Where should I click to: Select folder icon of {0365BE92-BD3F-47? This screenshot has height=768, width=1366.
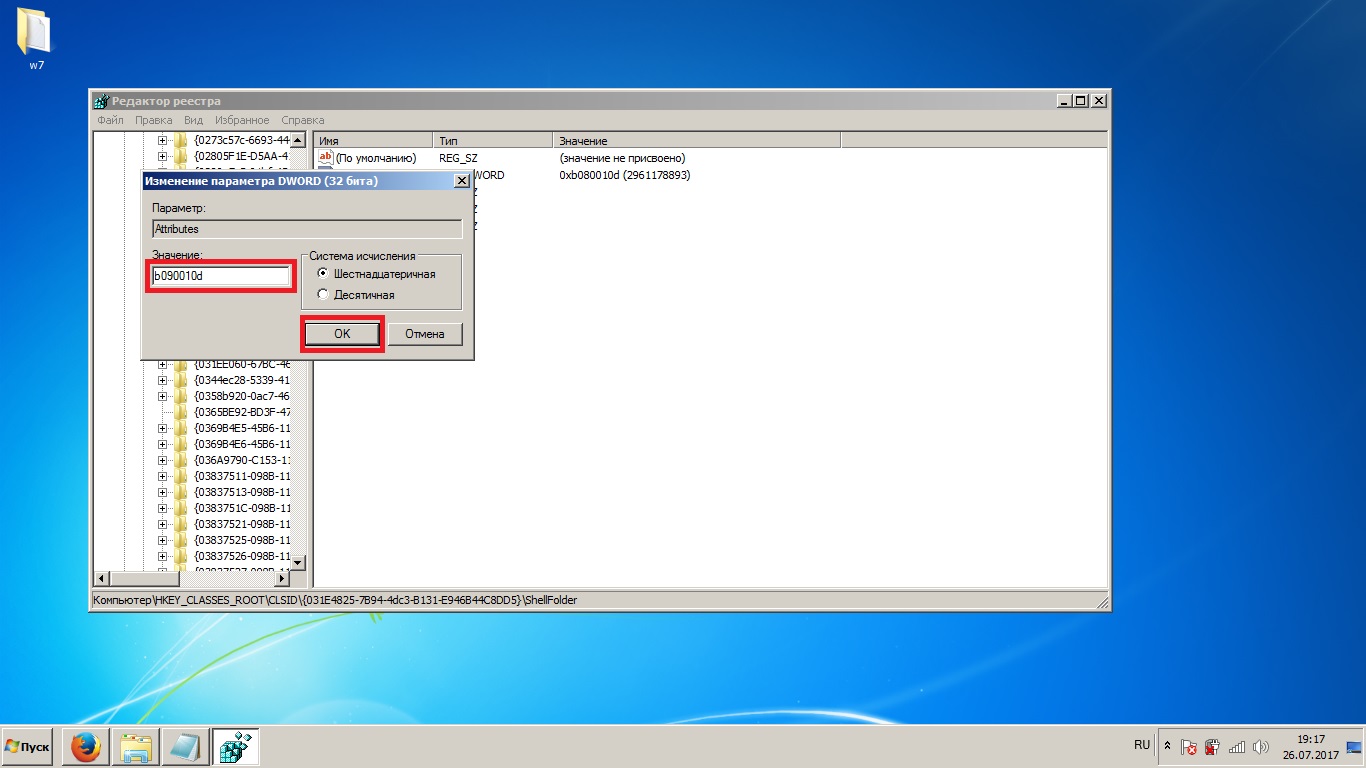[180, 412]
